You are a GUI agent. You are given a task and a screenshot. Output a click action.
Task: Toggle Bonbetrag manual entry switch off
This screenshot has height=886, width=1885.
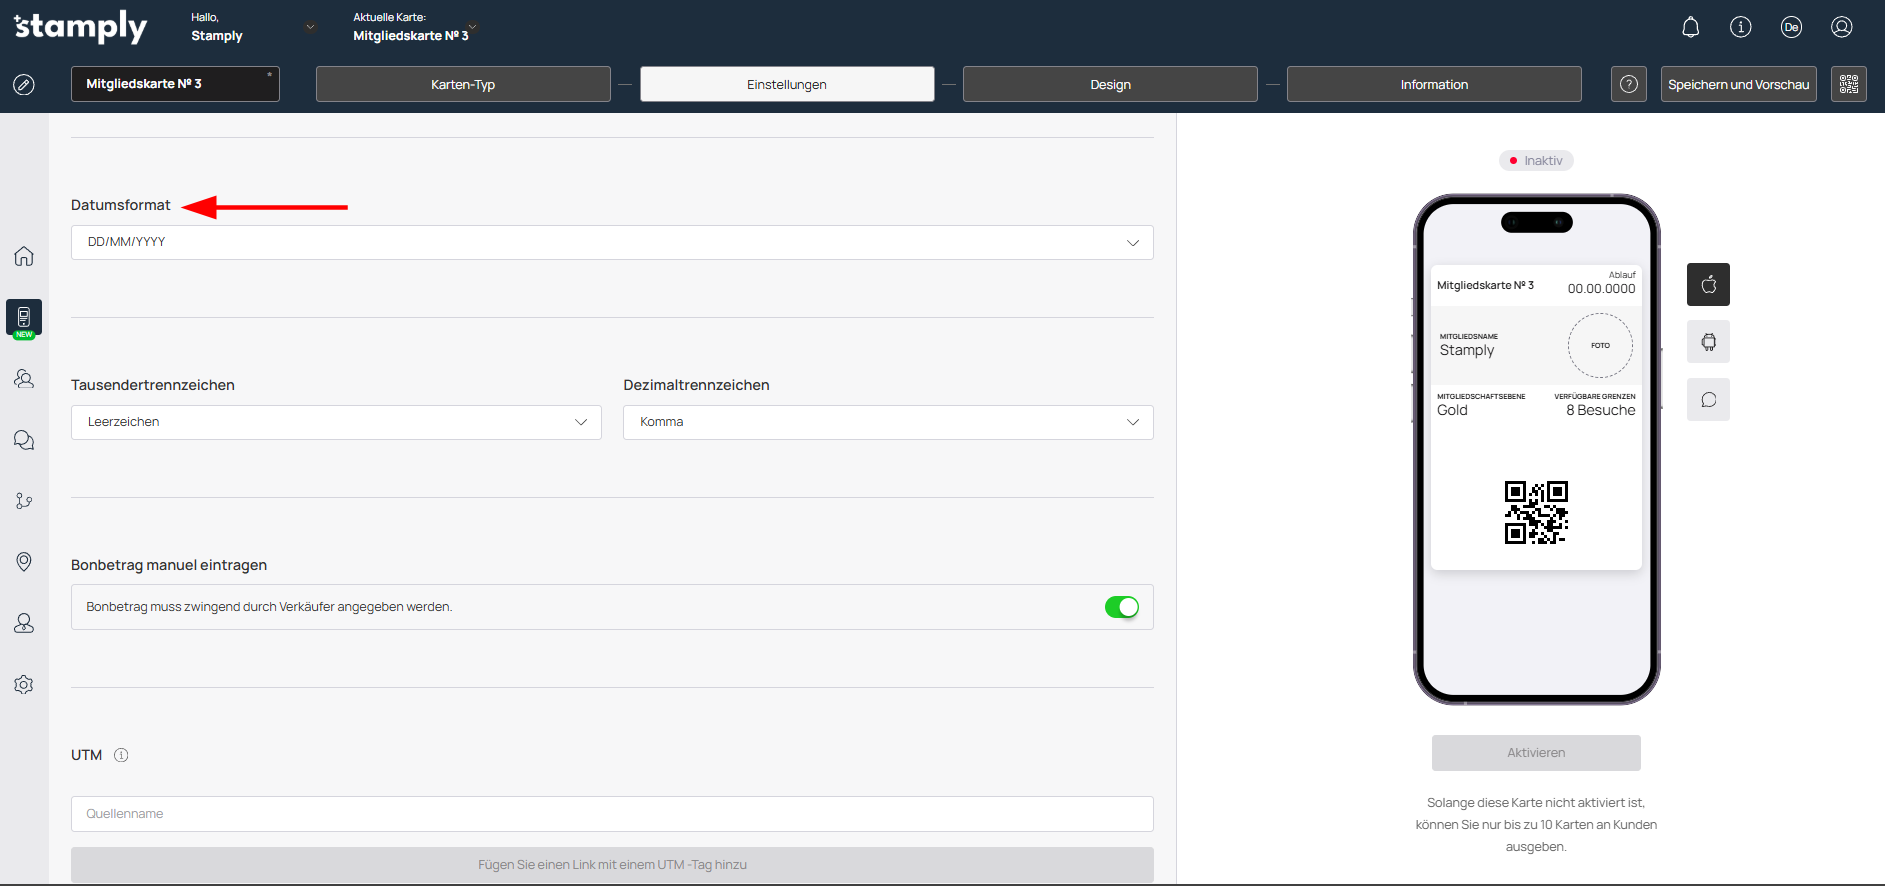coord(1121,607)
